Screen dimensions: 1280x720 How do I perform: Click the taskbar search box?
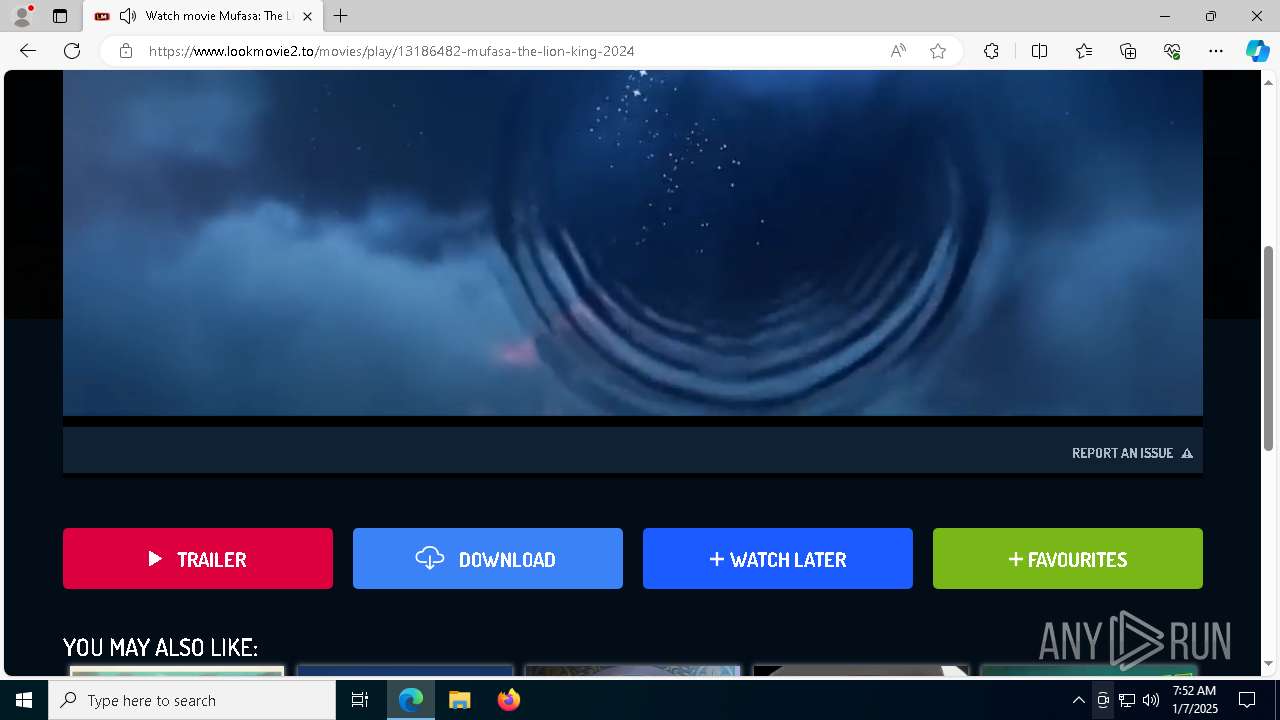point(192,700)
